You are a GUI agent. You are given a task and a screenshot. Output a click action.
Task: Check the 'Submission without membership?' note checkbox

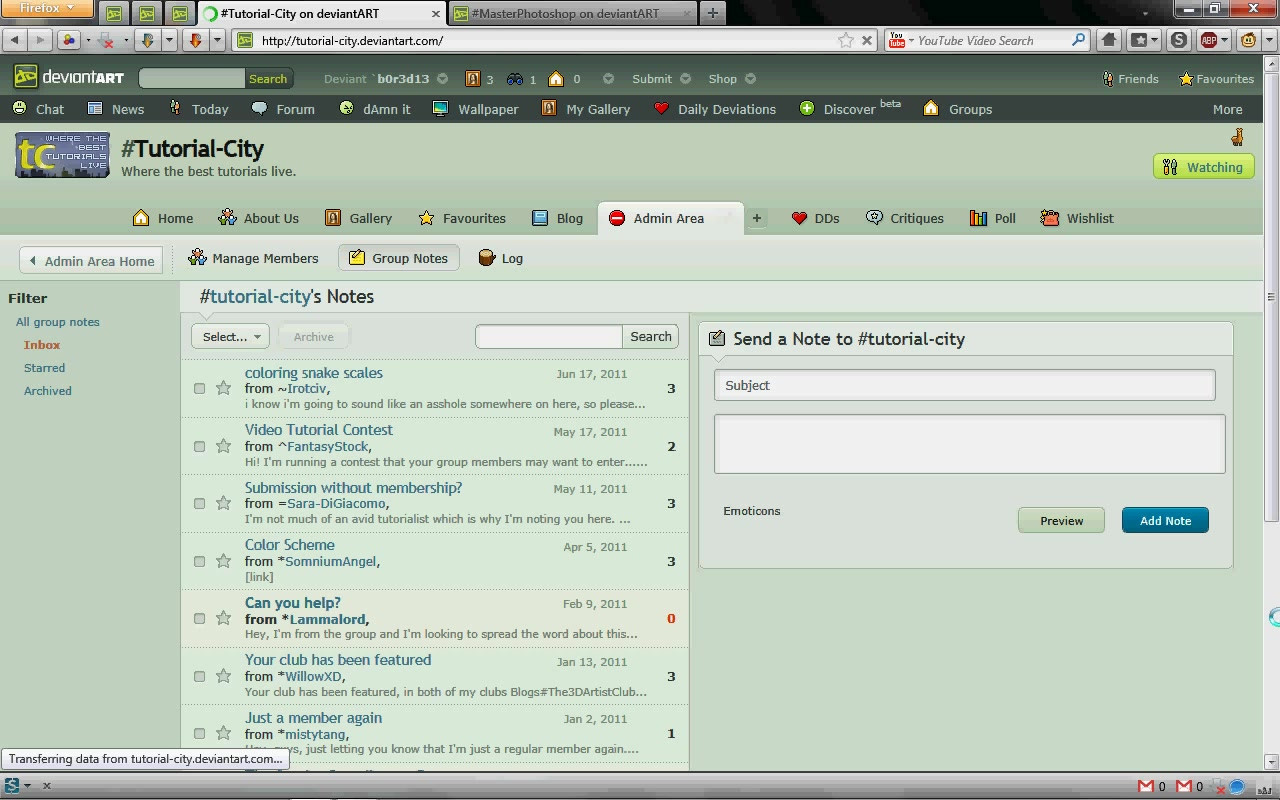[x=199, y=503]
